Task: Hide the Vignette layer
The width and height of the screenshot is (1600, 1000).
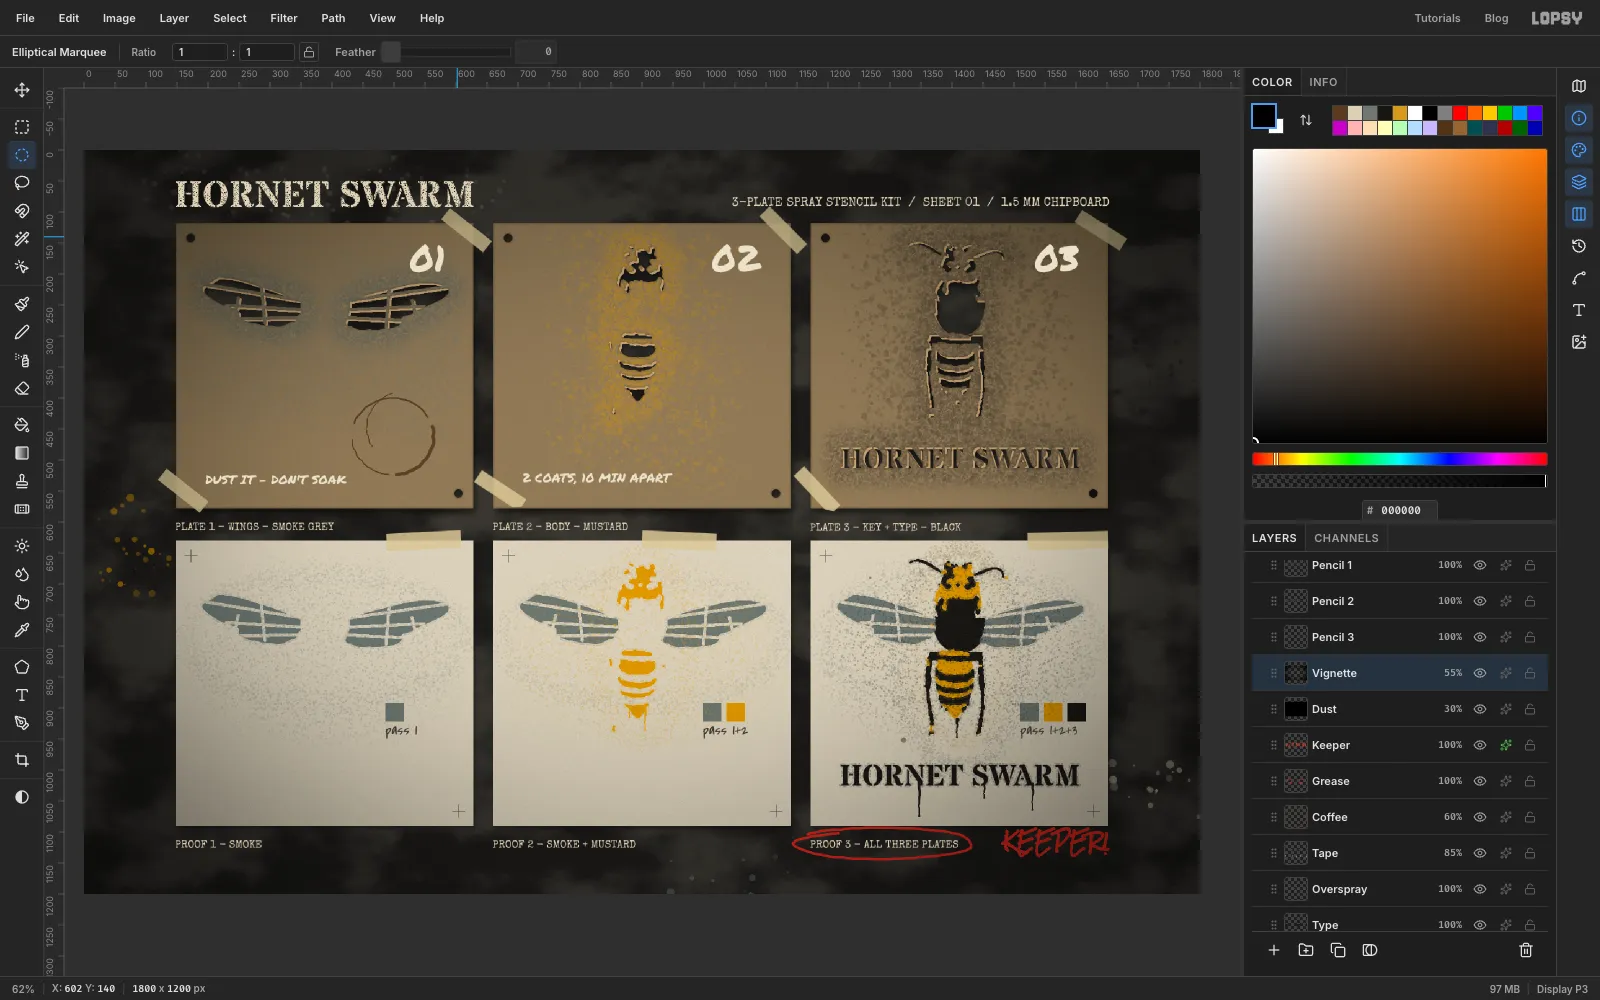Action: click(1480, 673)
